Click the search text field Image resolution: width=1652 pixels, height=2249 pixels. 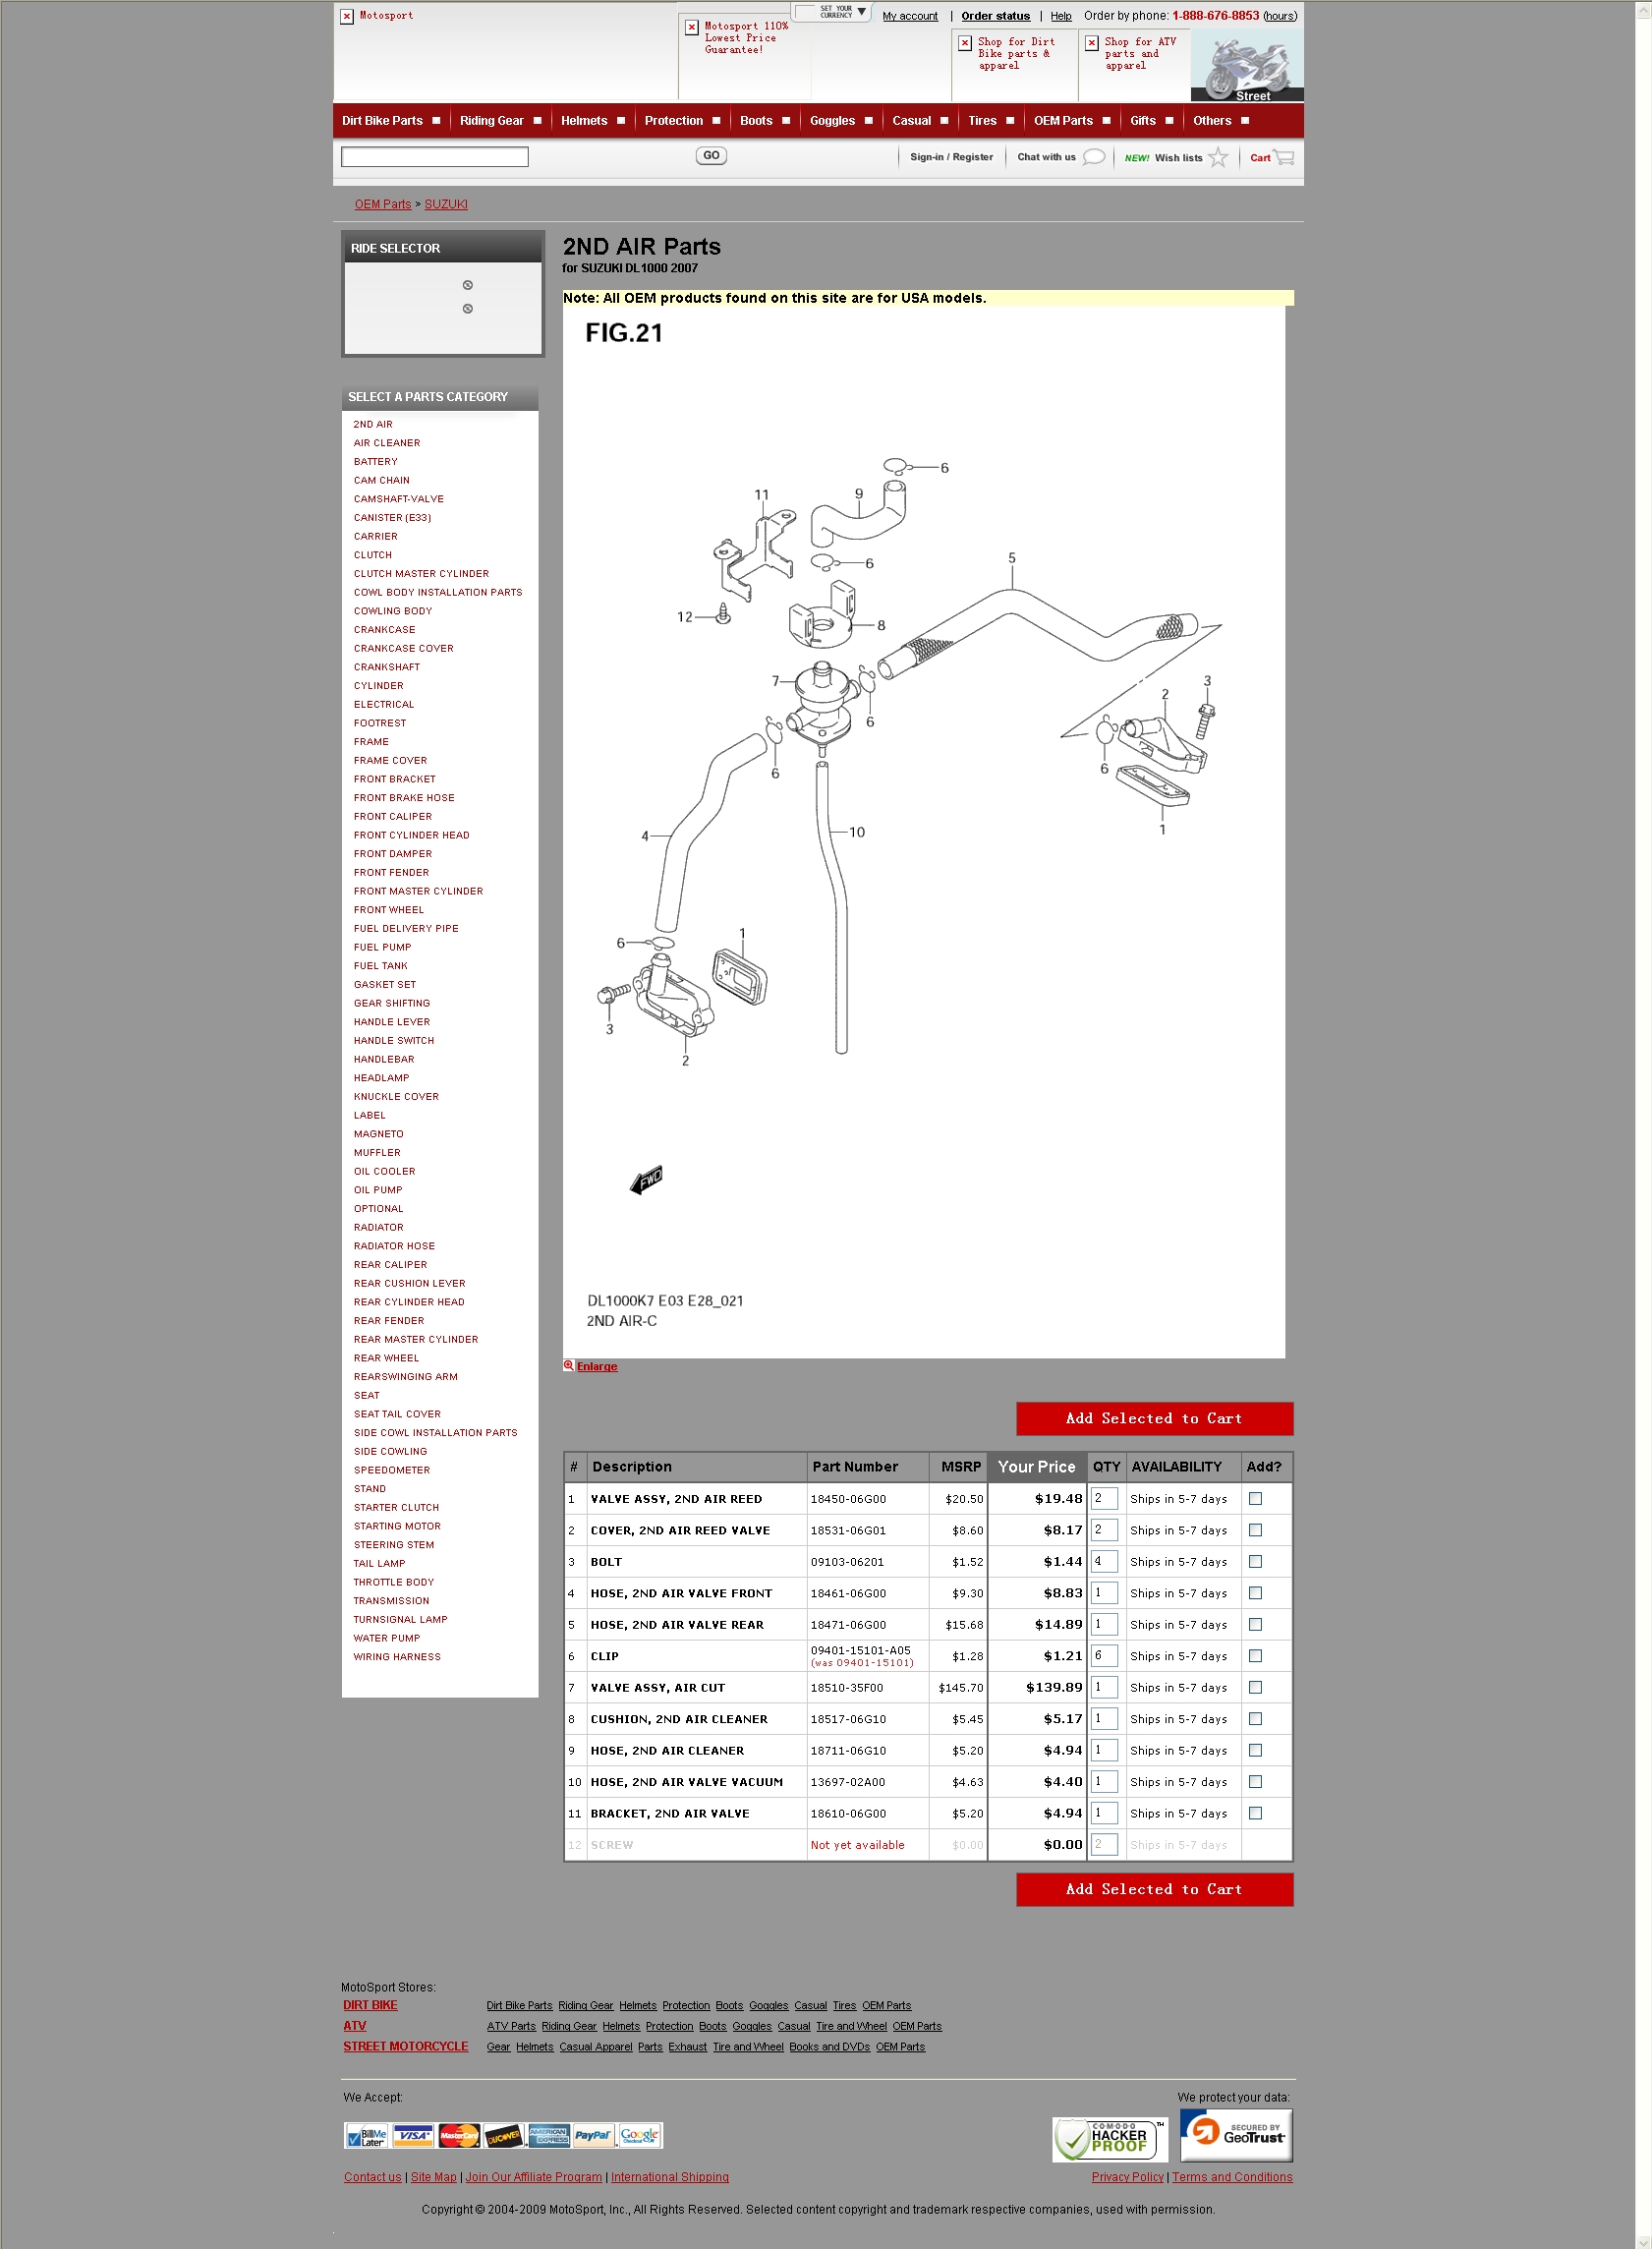pyautogui.click(x=434, y=157)
